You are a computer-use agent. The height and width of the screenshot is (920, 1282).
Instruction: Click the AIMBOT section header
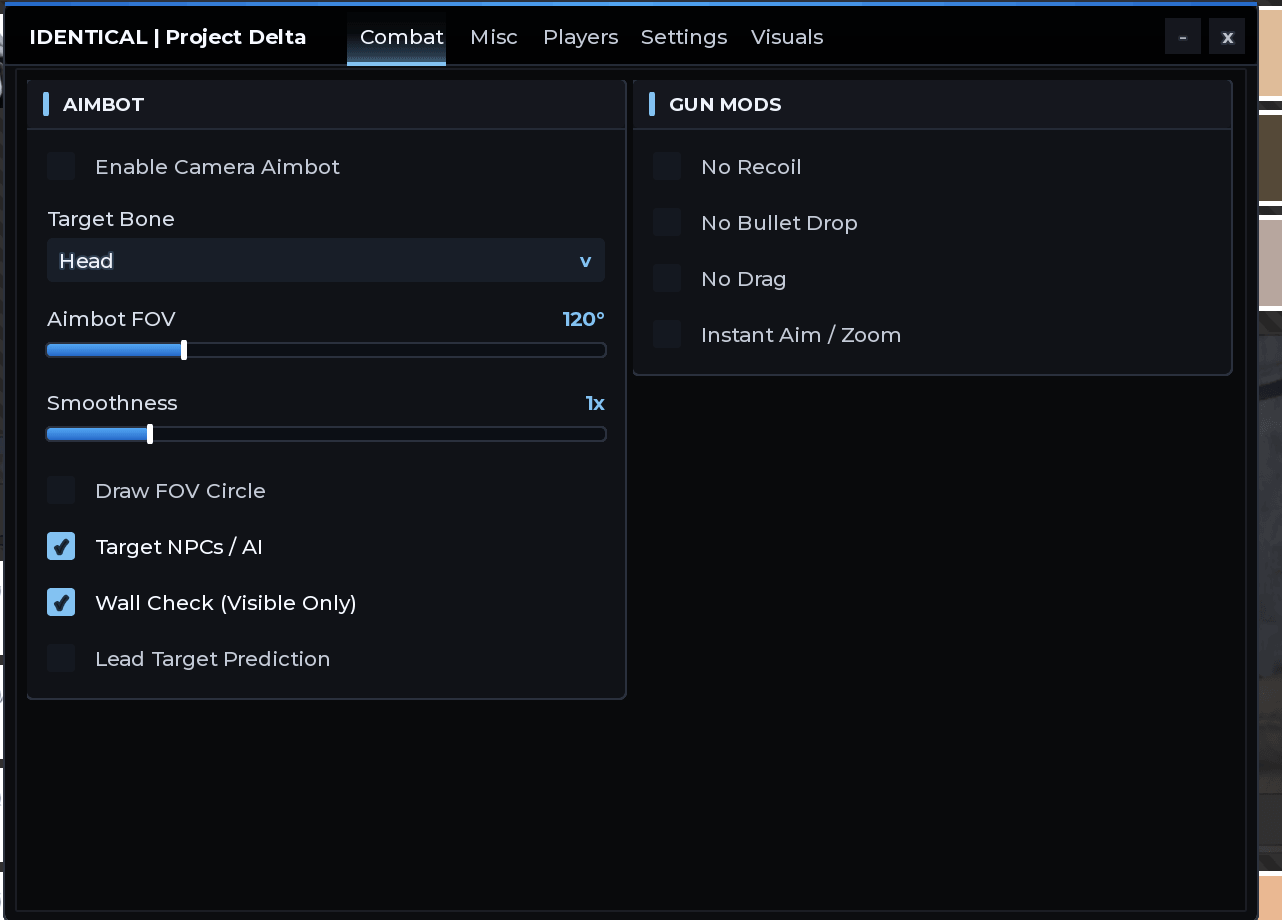tap(326, 104)
